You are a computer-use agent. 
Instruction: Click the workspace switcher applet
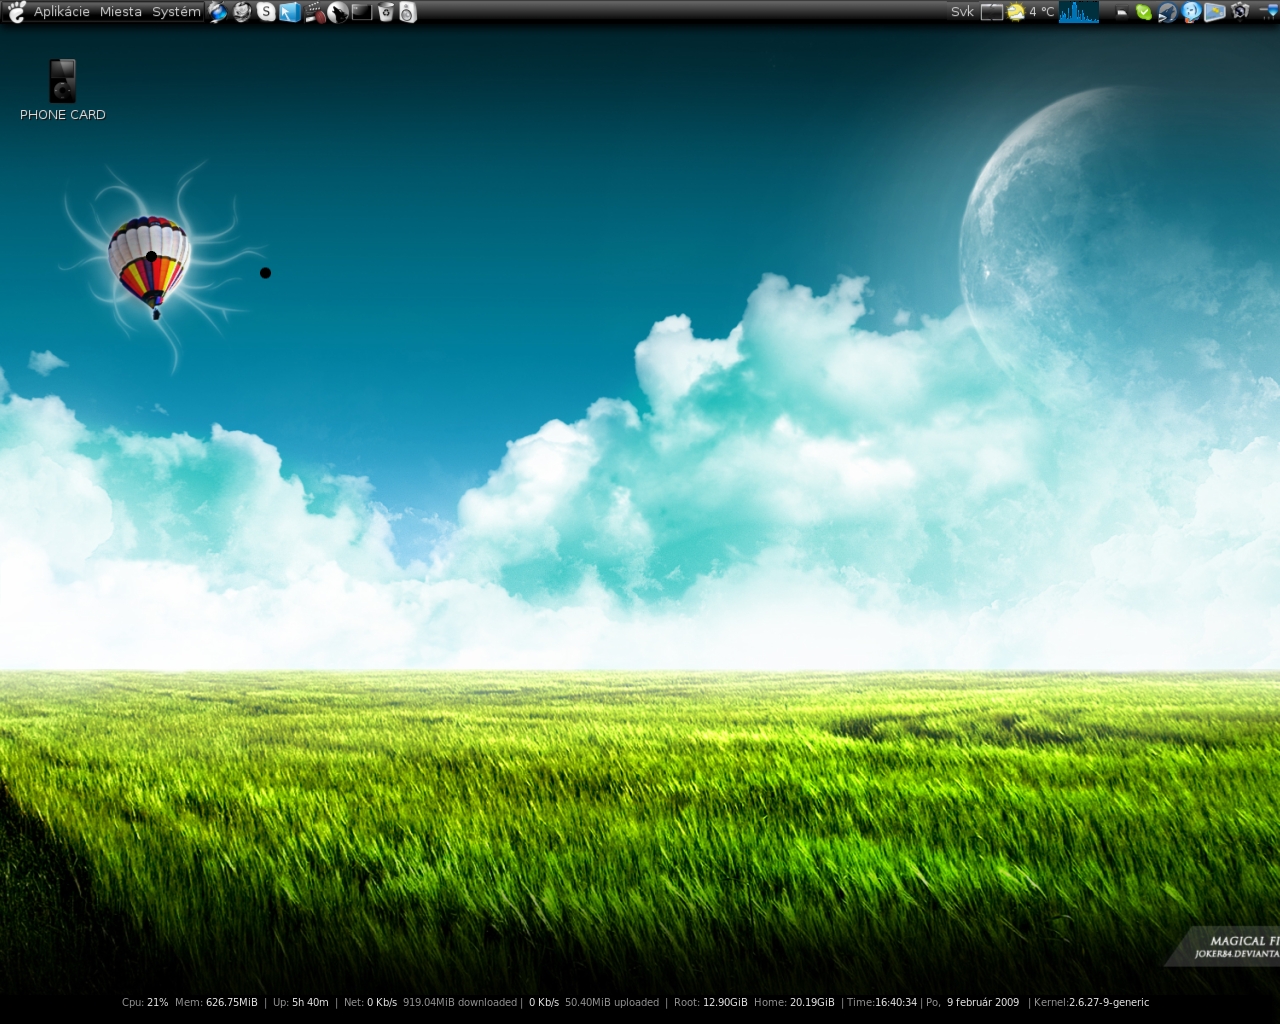pyautogui.click(x=991, y=12)
